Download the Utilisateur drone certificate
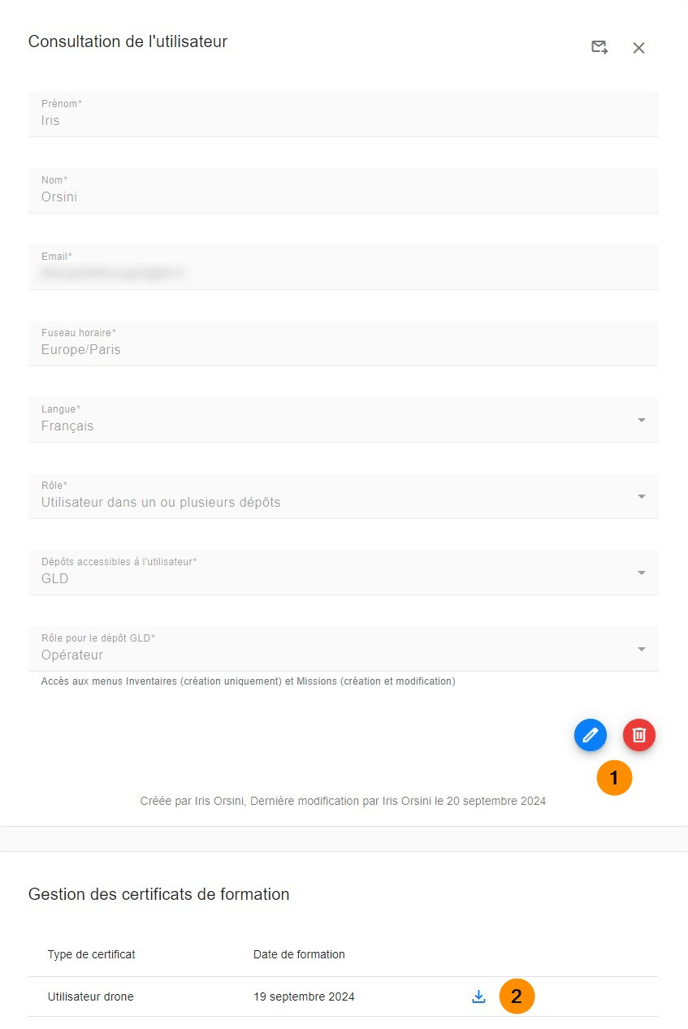Image resolution: width=688 pixels, height=1029 pixels. [x=479, y=997]
